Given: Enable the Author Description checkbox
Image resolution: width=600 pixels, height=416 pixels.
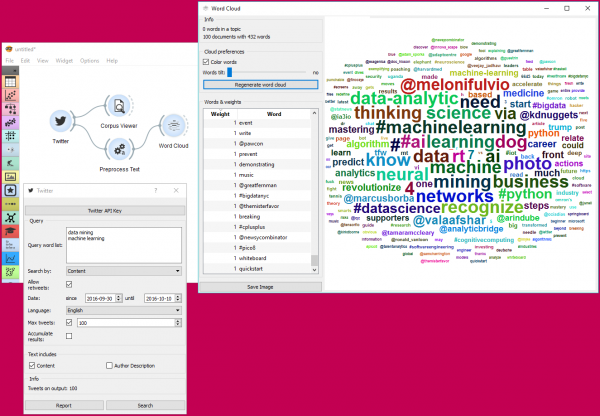Looking at the screenshot, I should (109, 365).
